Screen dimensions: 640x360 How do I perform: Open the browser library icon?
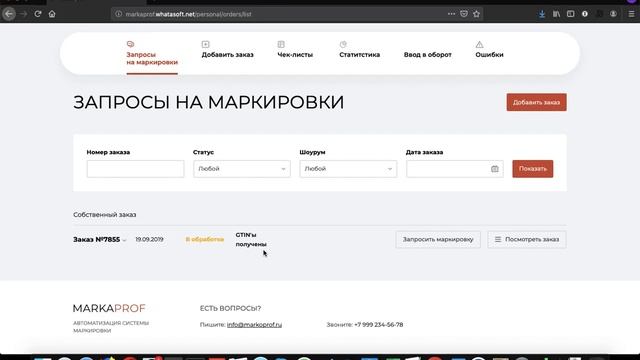coord(556,14)
